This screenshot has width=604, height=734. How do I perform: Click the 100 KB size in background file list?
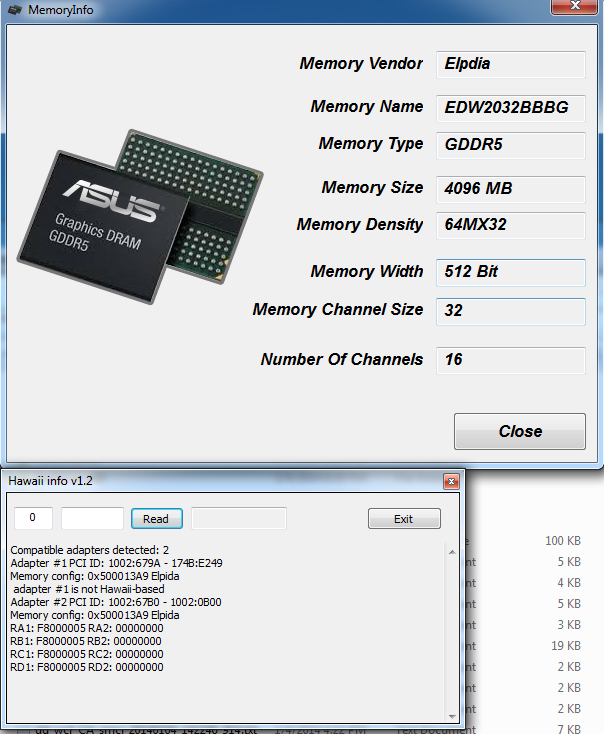[563, 541]
